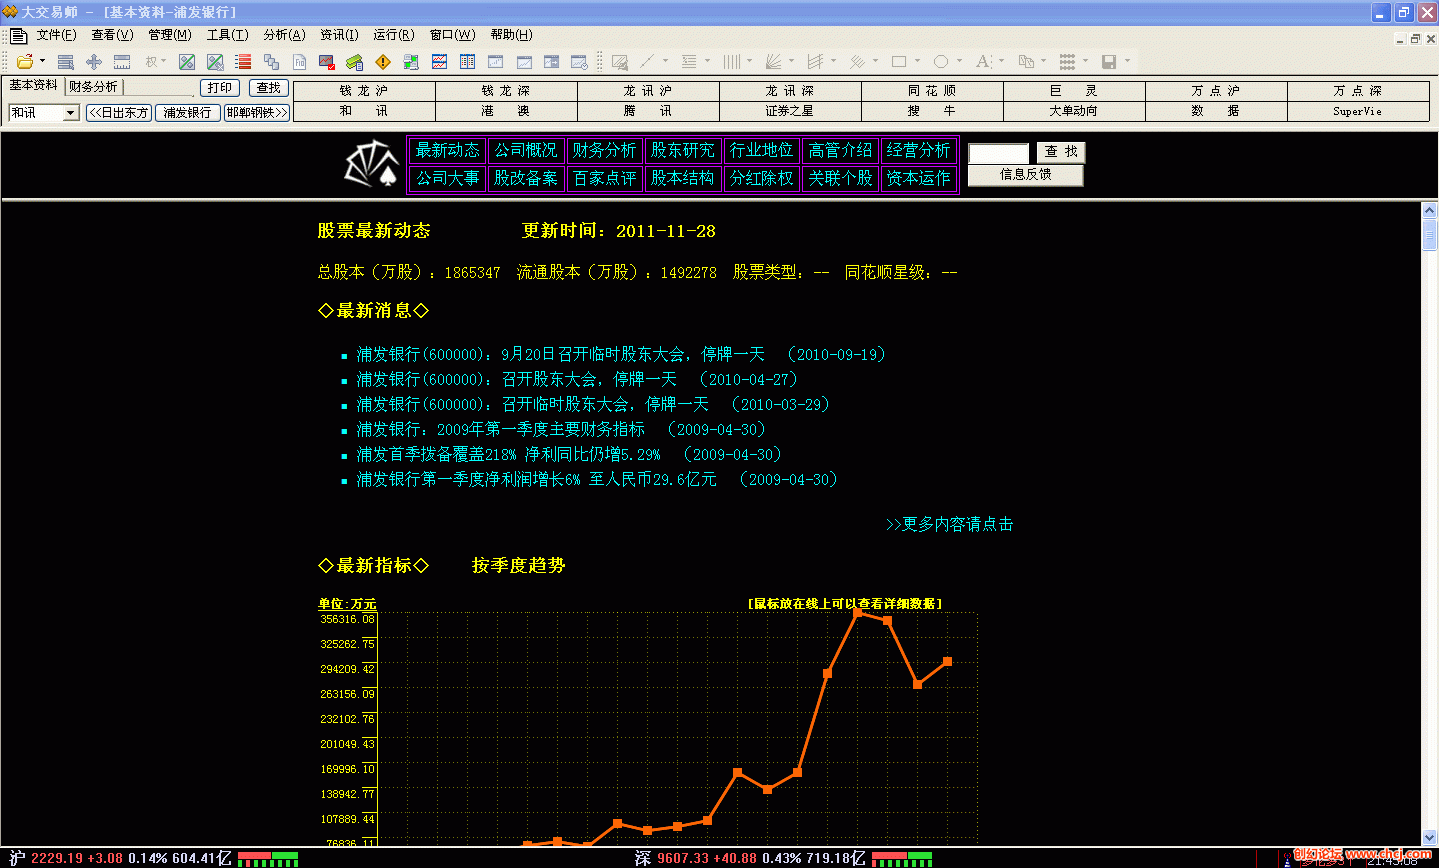Open the 和讯 source combo box
This screenshot has height=868, width=1439.
point(44,113)
